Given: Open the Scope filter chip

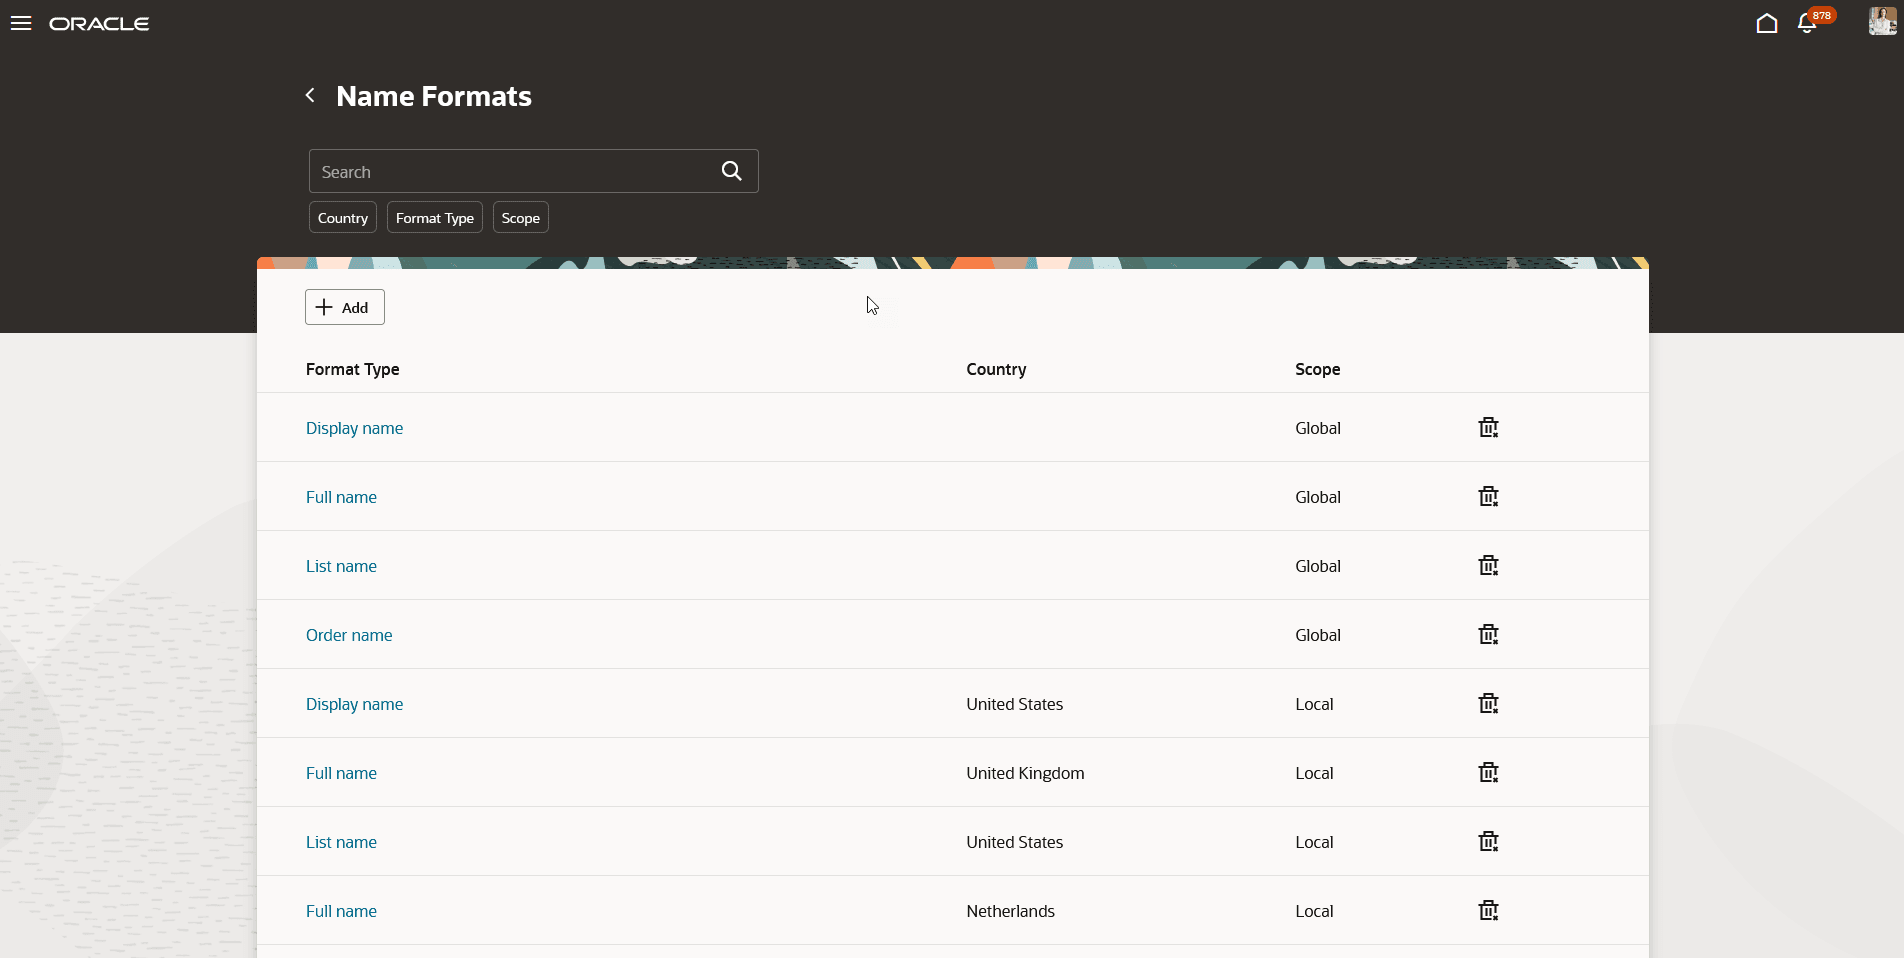Looking at the screenshot, I should [x=521, y=218].
